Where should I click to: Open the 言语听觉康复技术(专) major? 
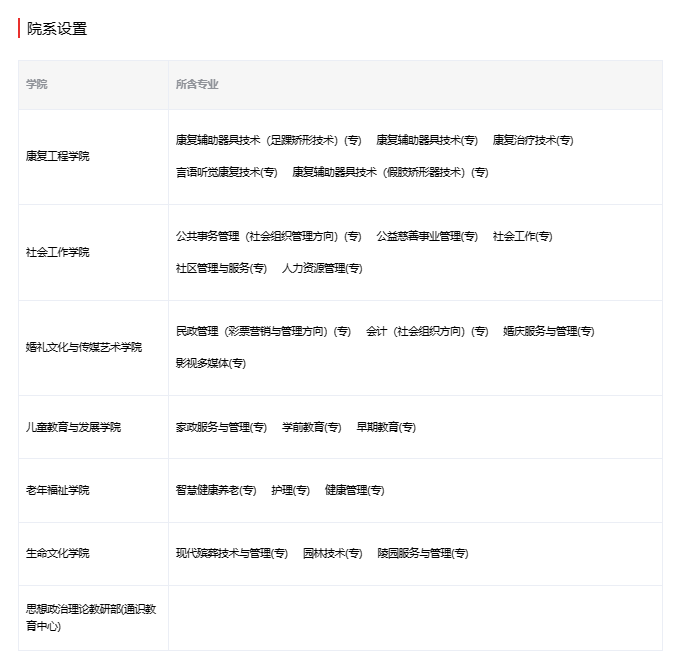227,172
